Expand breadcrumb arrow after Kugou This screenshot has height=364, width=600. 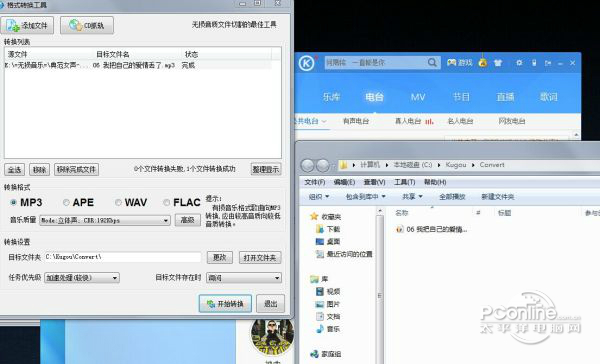[x=473, y=165]
